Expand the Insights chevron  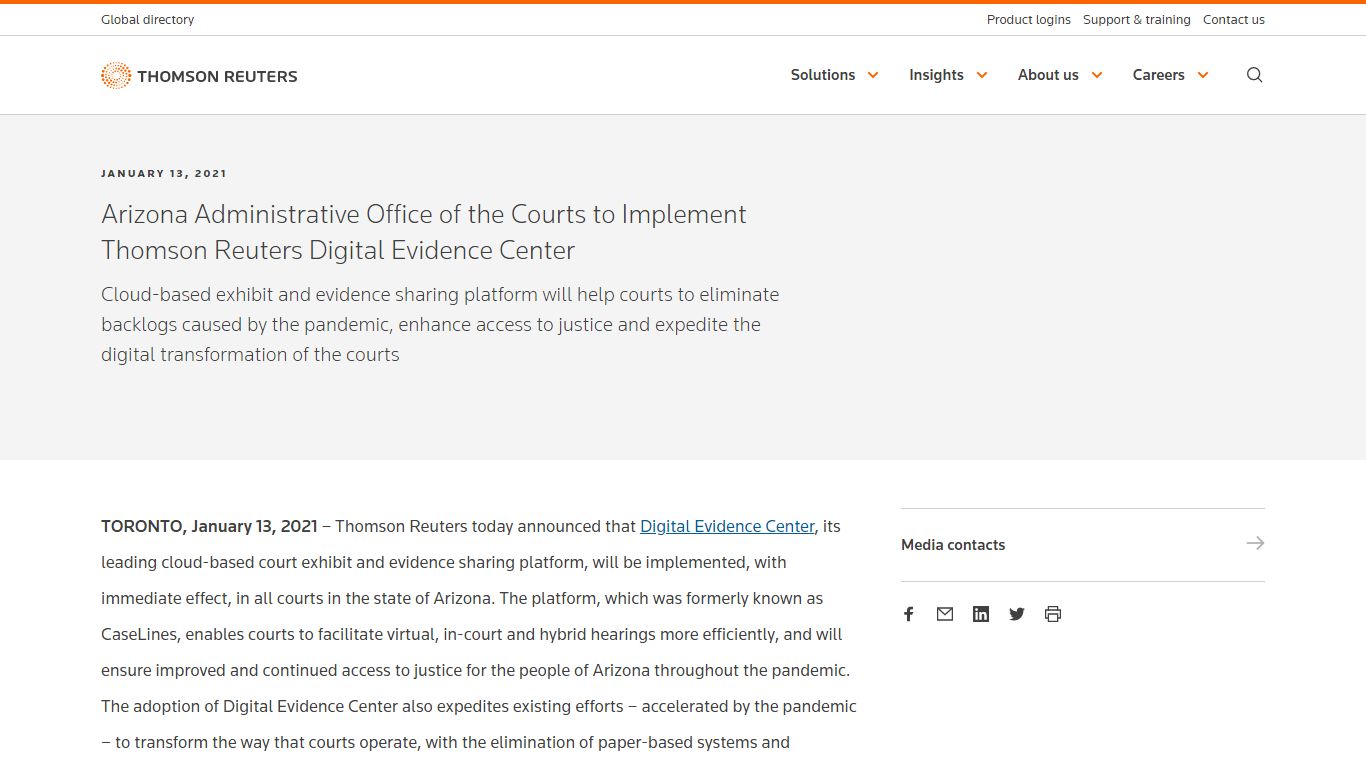[x=982, y=75]
